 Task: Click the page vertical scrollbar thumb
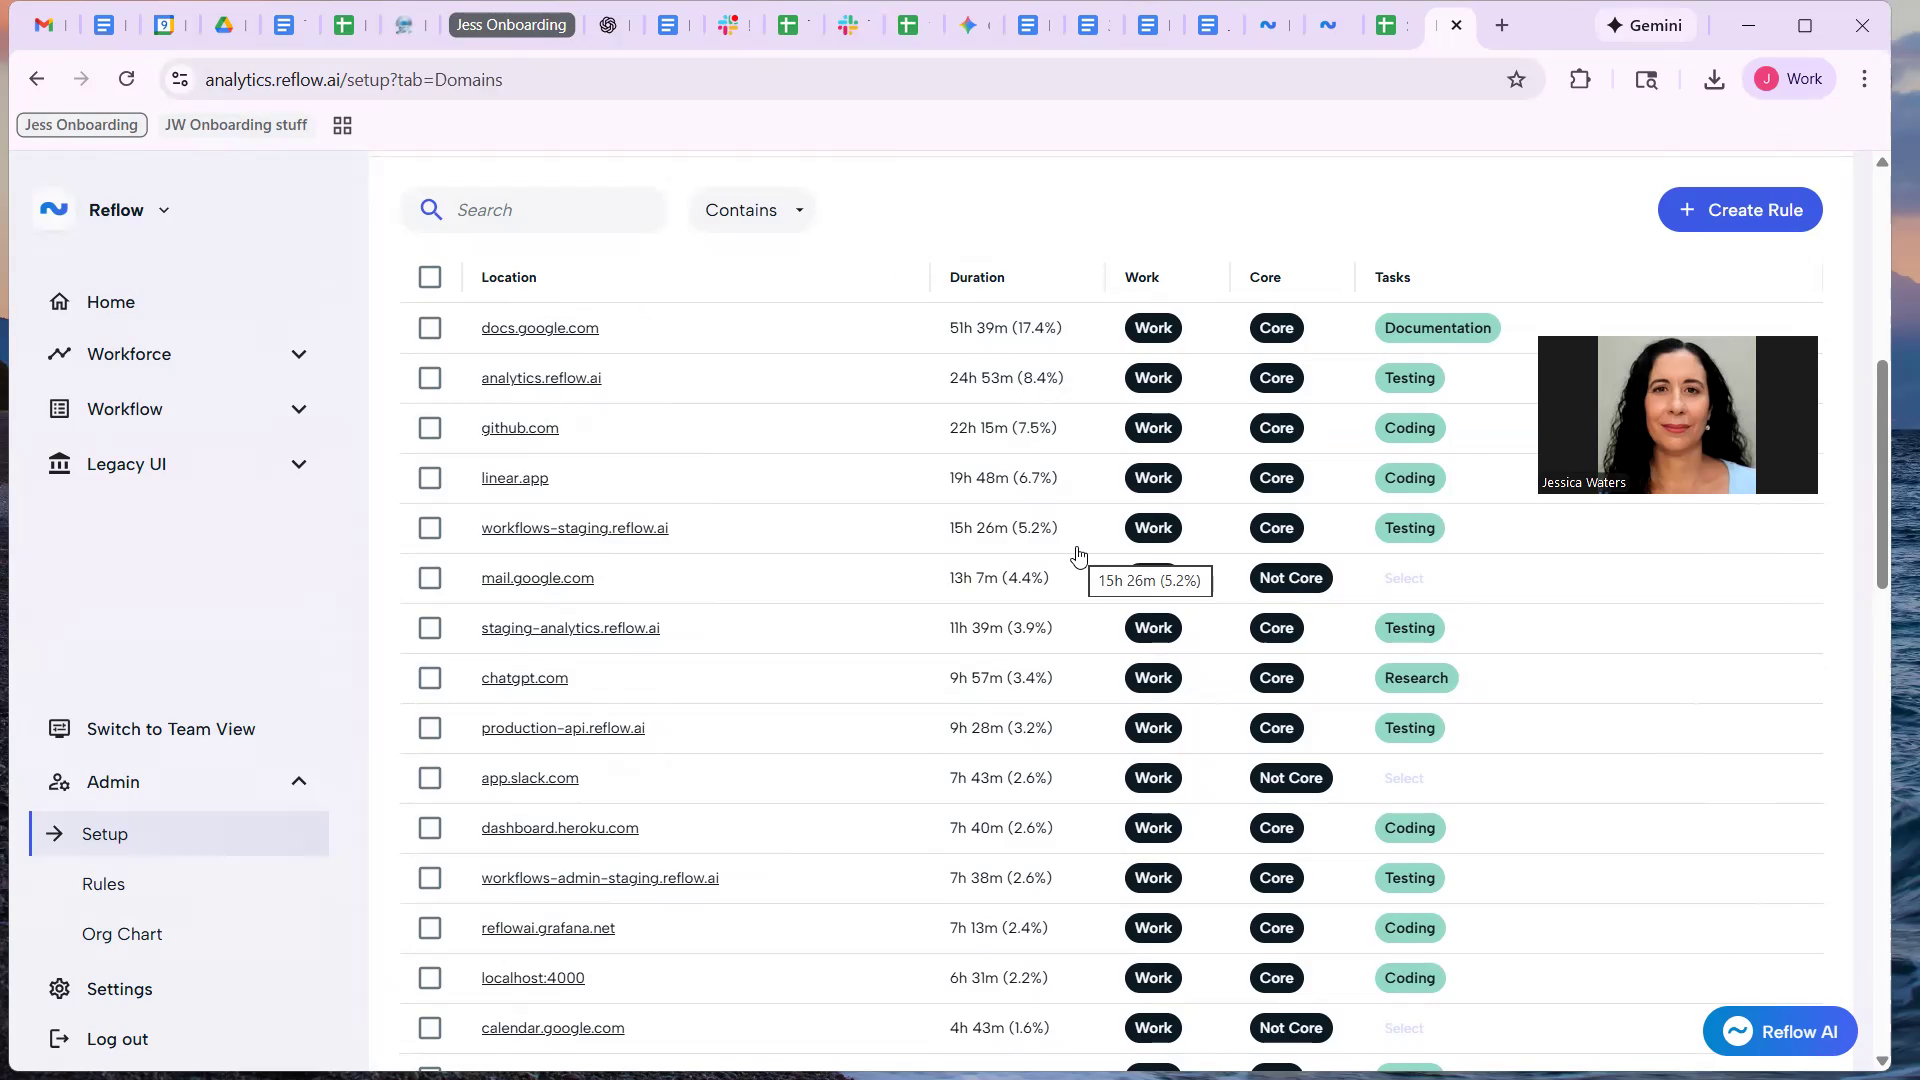pyautogui.click(x=1881, y=475)
